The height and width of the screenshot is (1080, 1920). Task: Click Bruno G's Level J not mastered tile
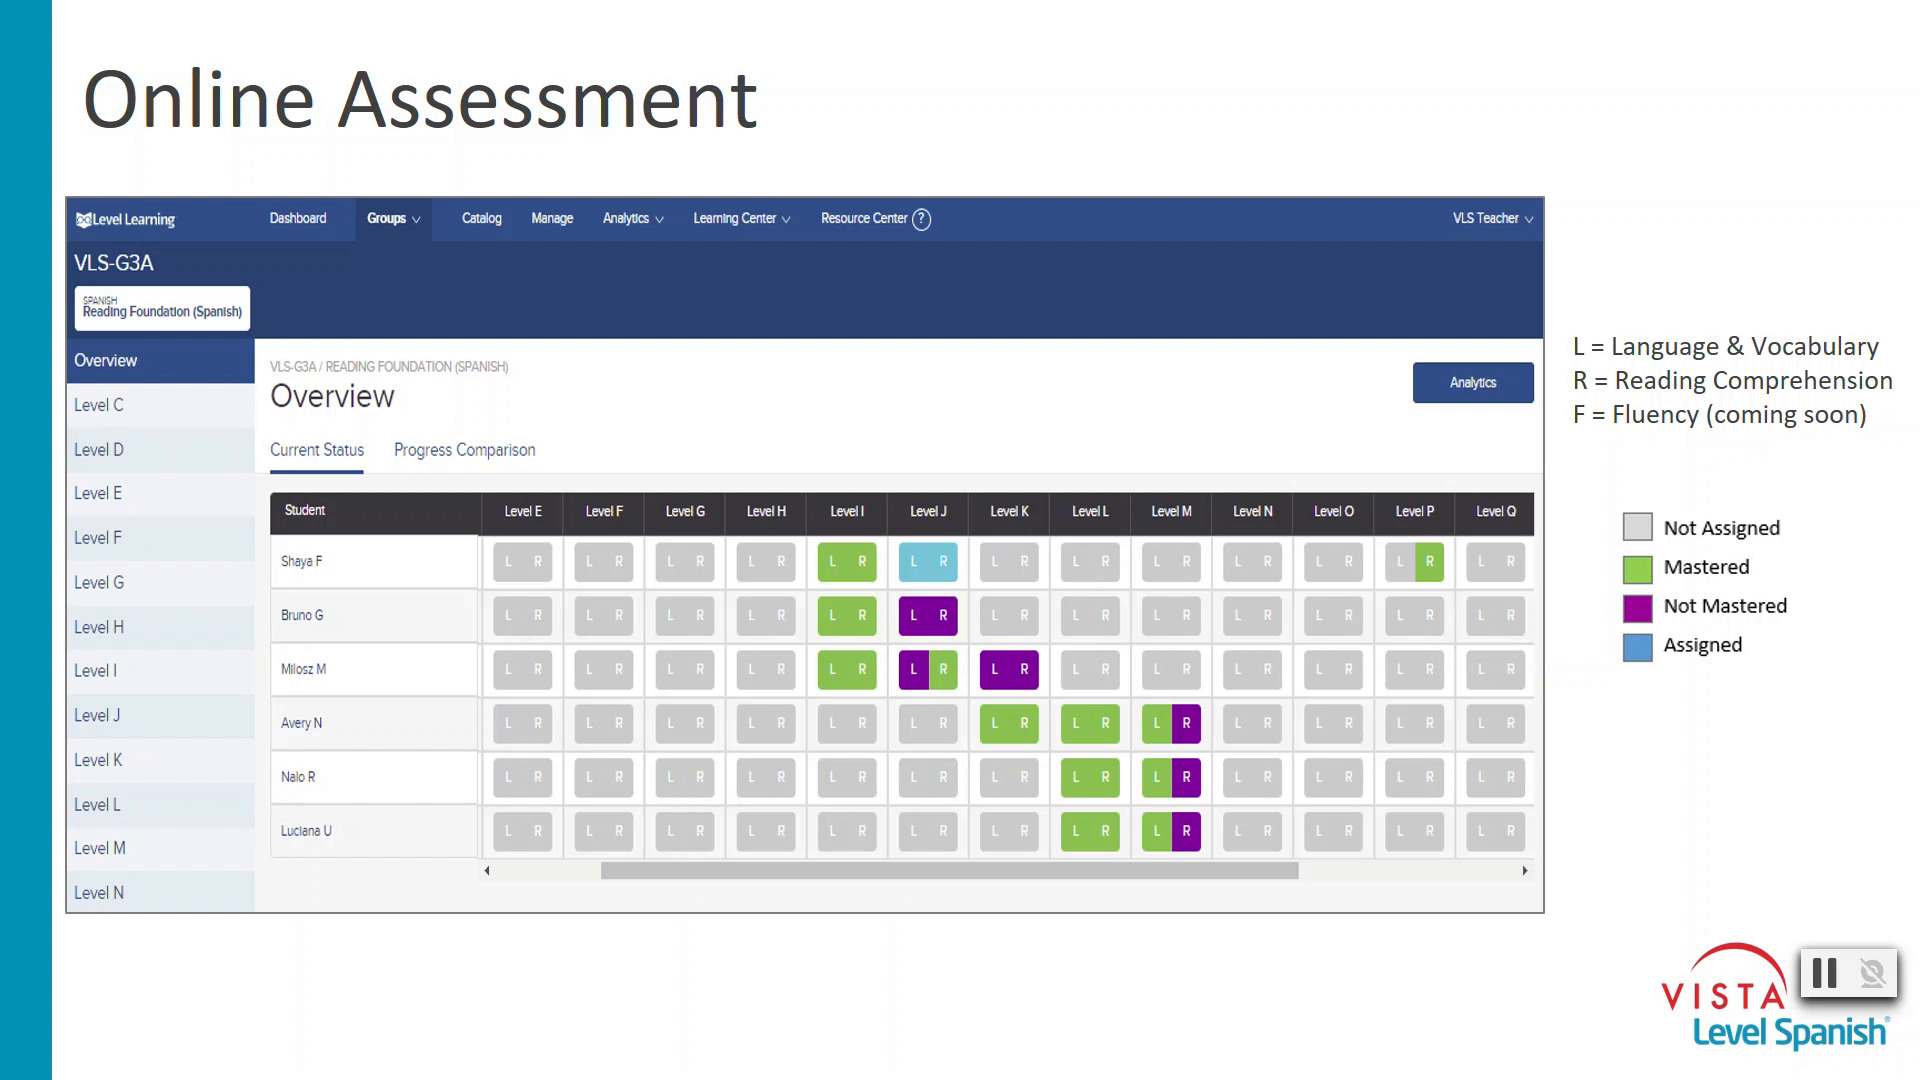tap(928, 616)
